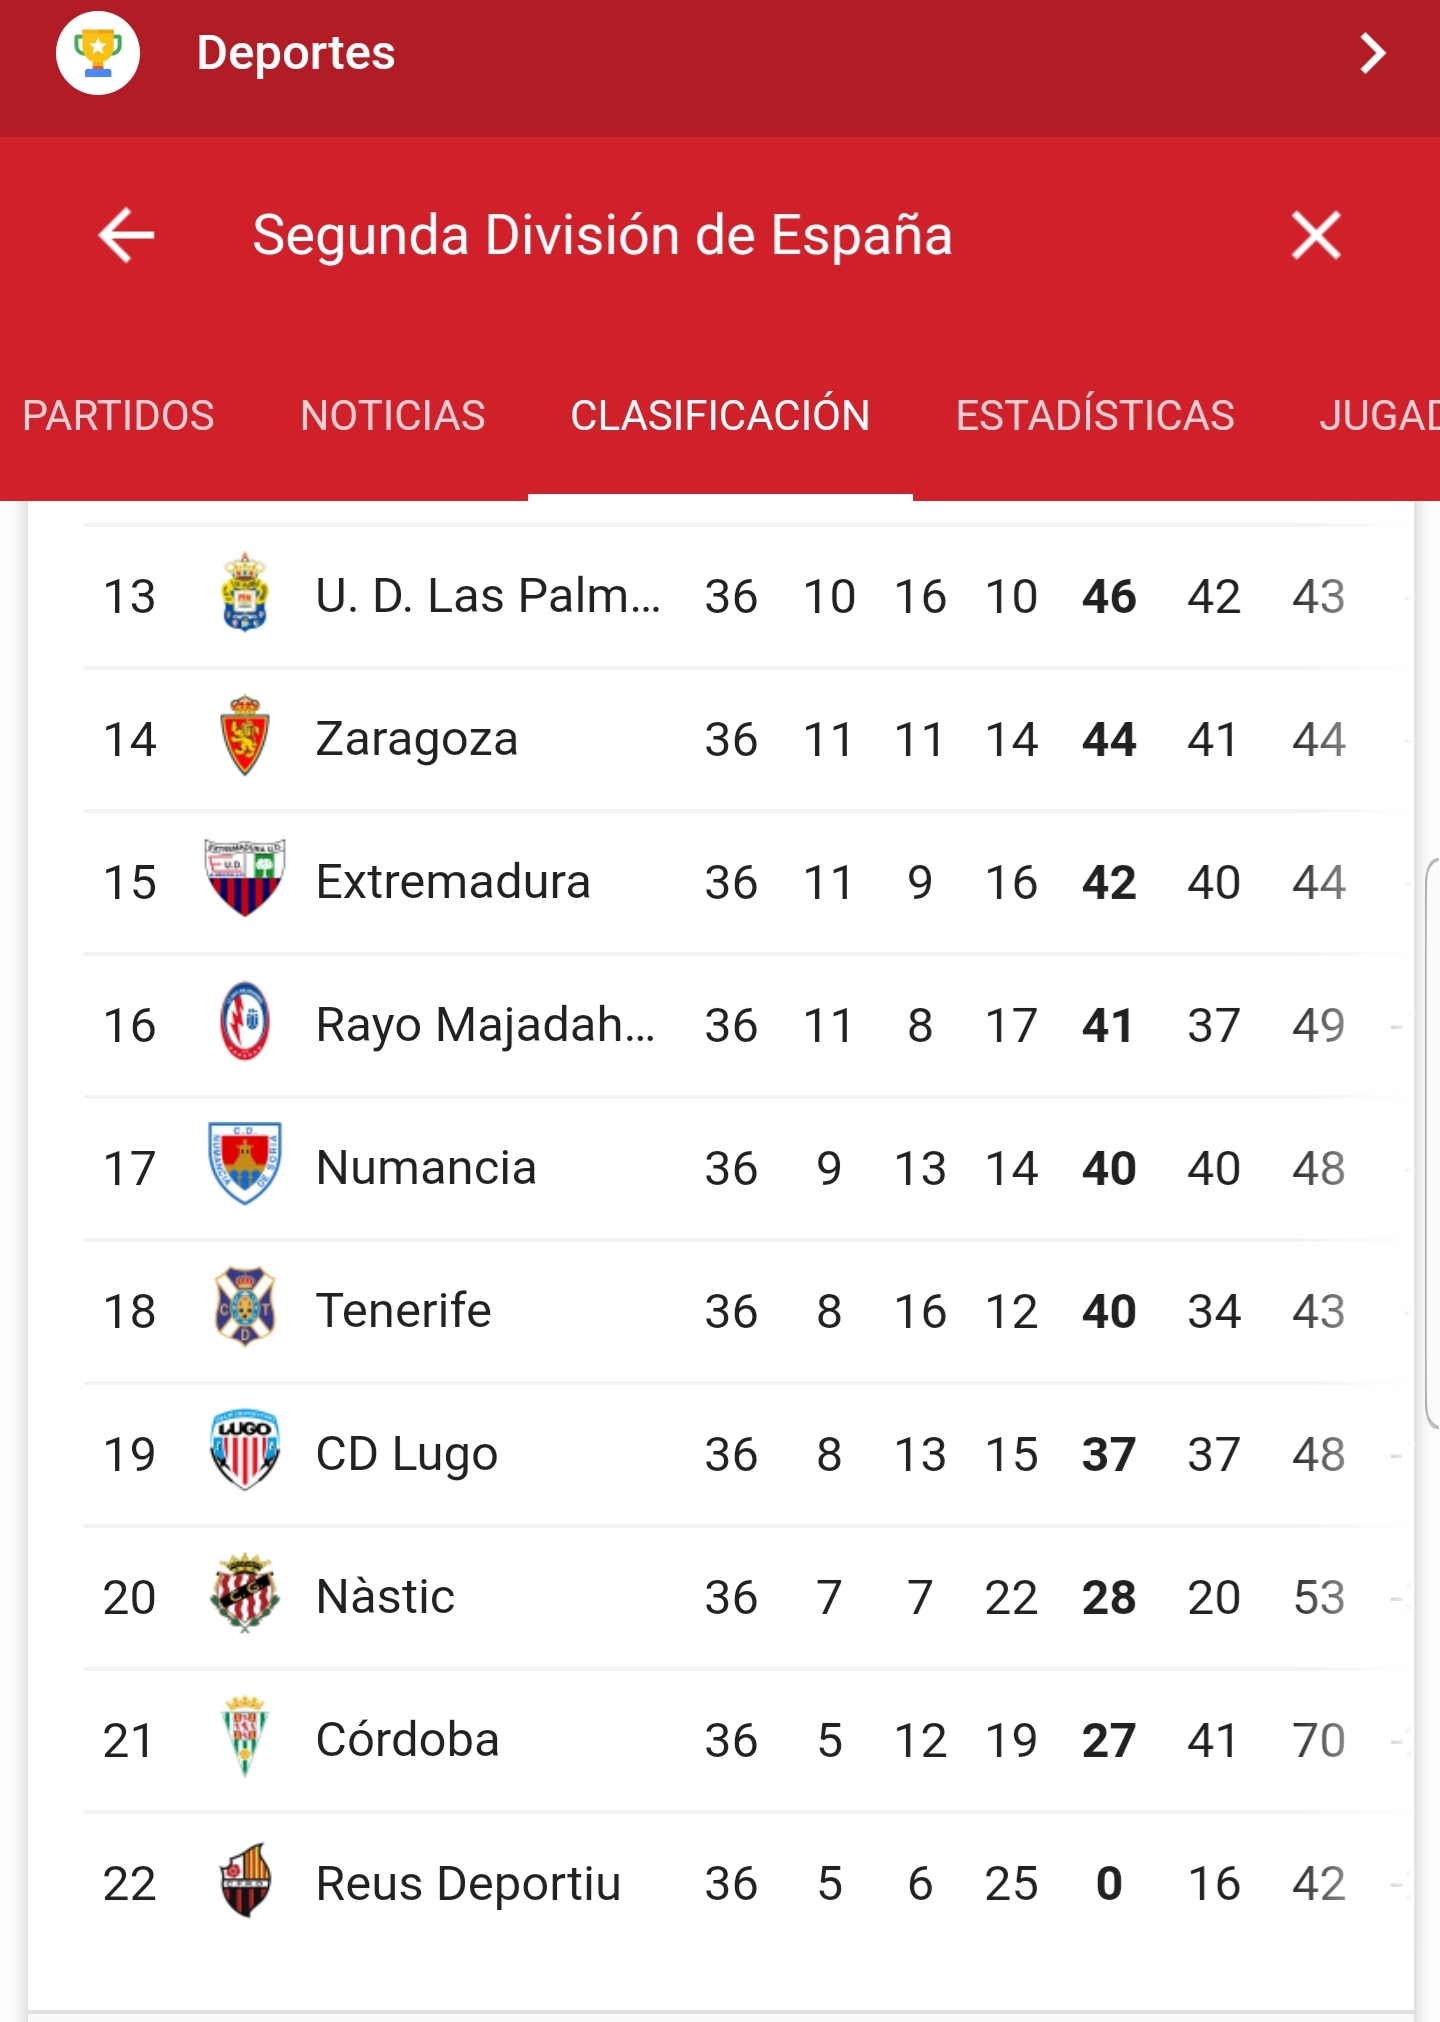Switch to the PARTIDOS tab

[x=118, y=416]
